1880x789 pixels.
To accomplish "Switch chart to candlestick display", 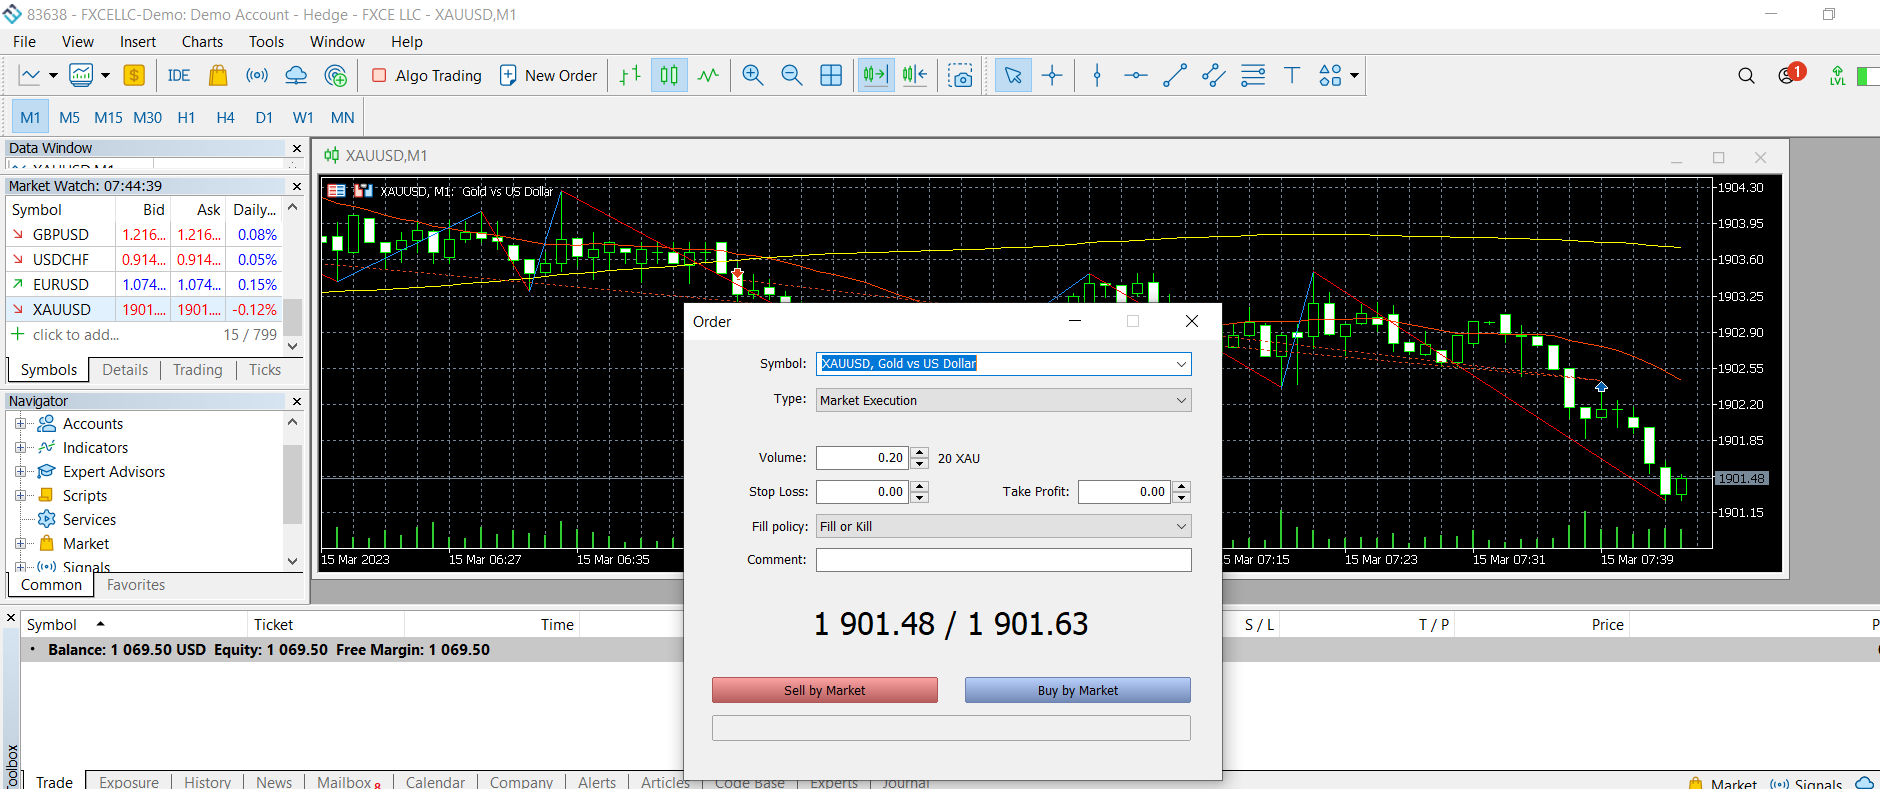I will pyautogui.click(x=669, y=76).
